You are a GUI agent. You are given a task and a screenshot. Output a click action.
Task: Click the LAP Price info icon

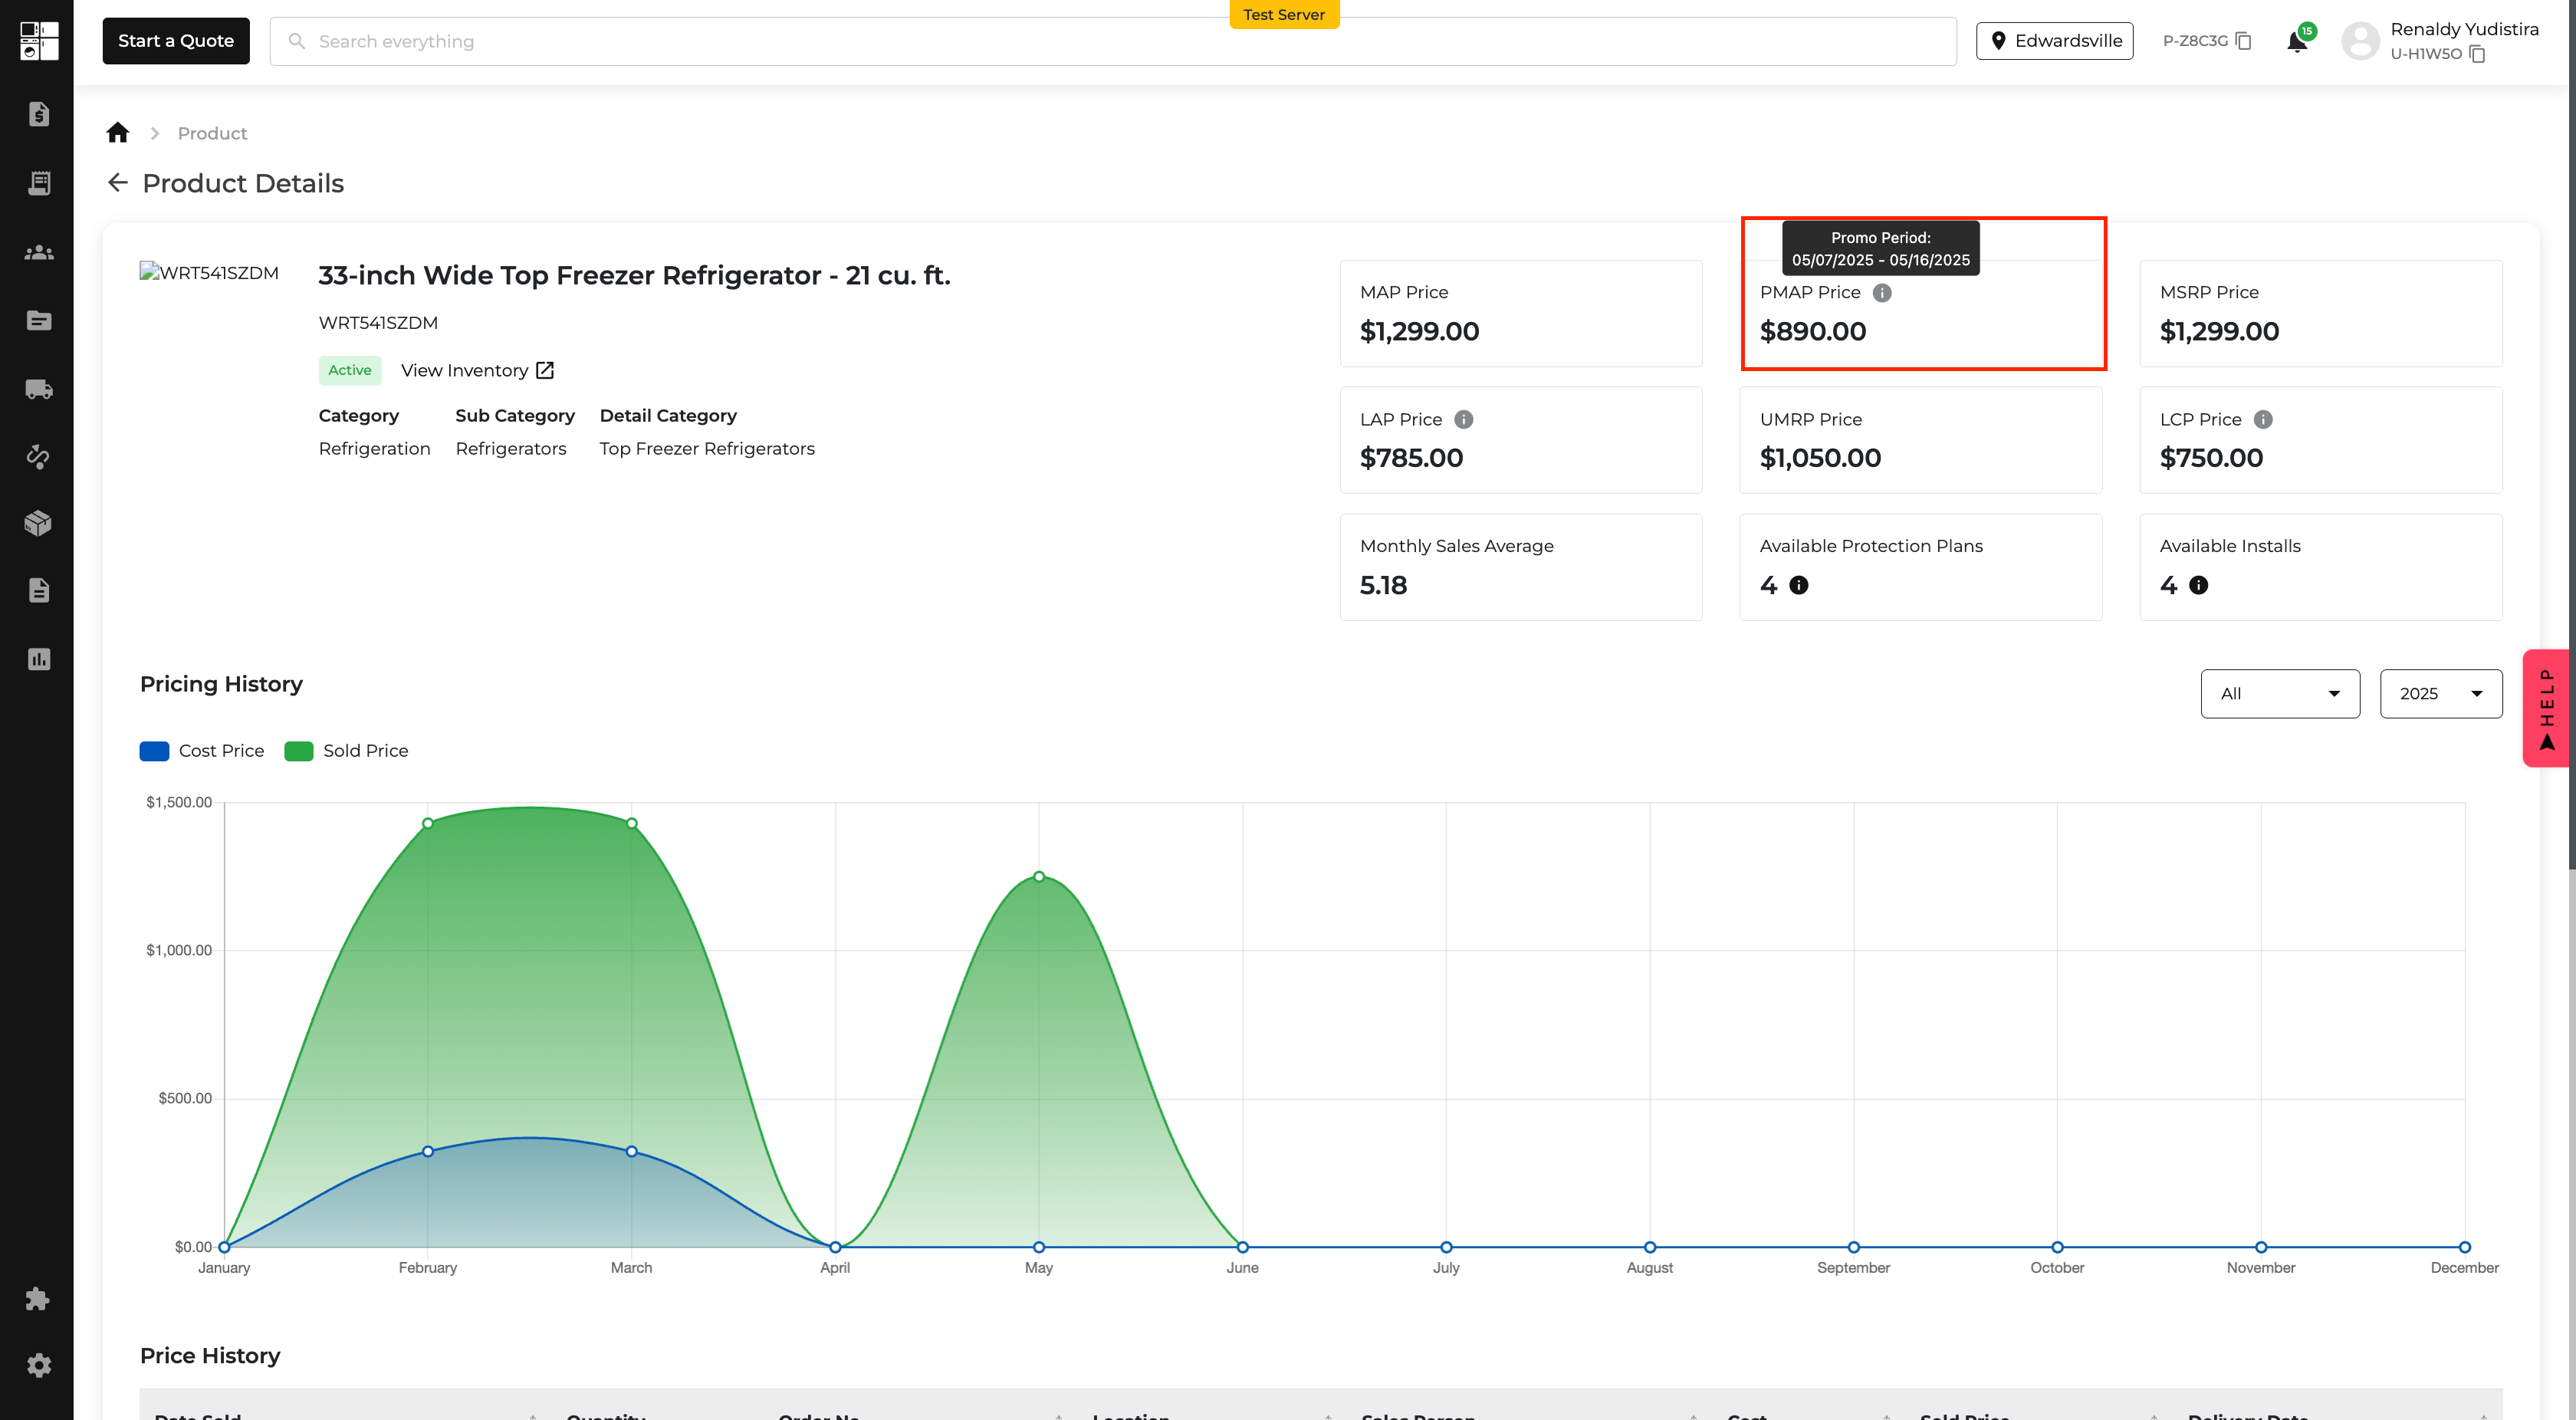[x=1463, y=420]
